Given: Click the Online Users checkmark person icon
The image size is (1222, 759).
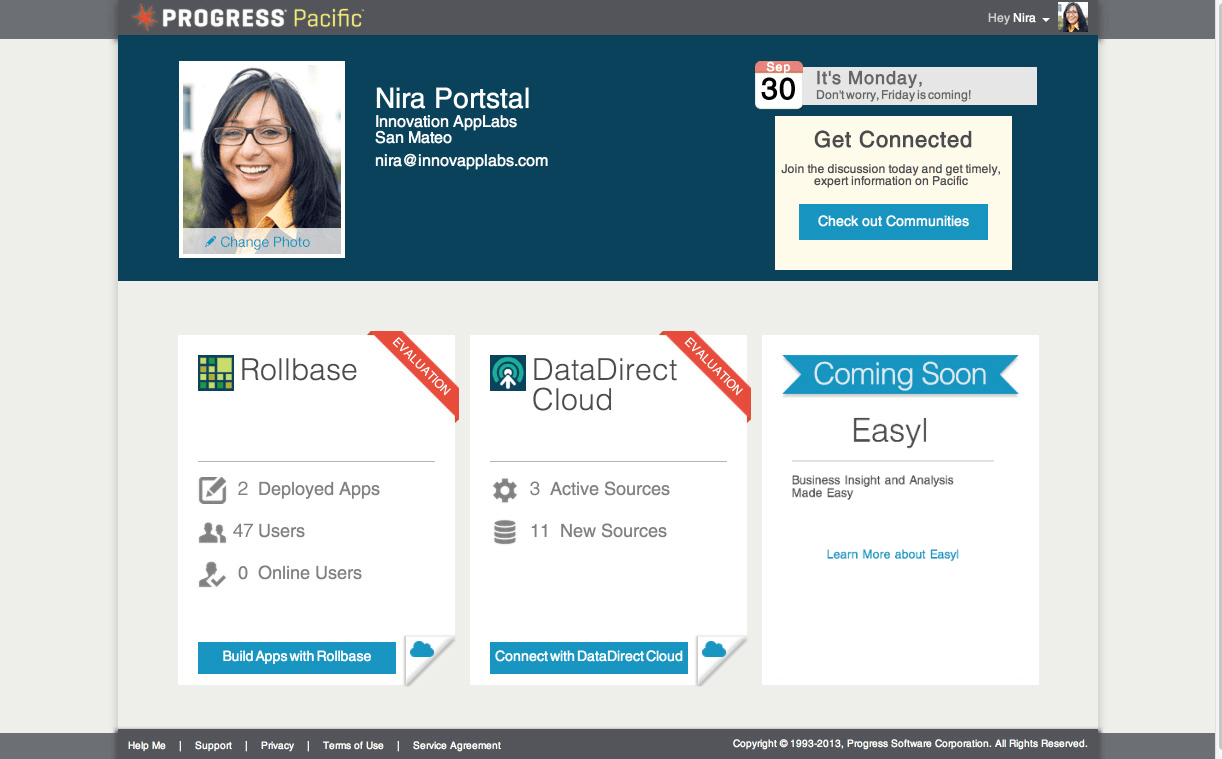Looking at the screenshot, I should click(212, 574).
